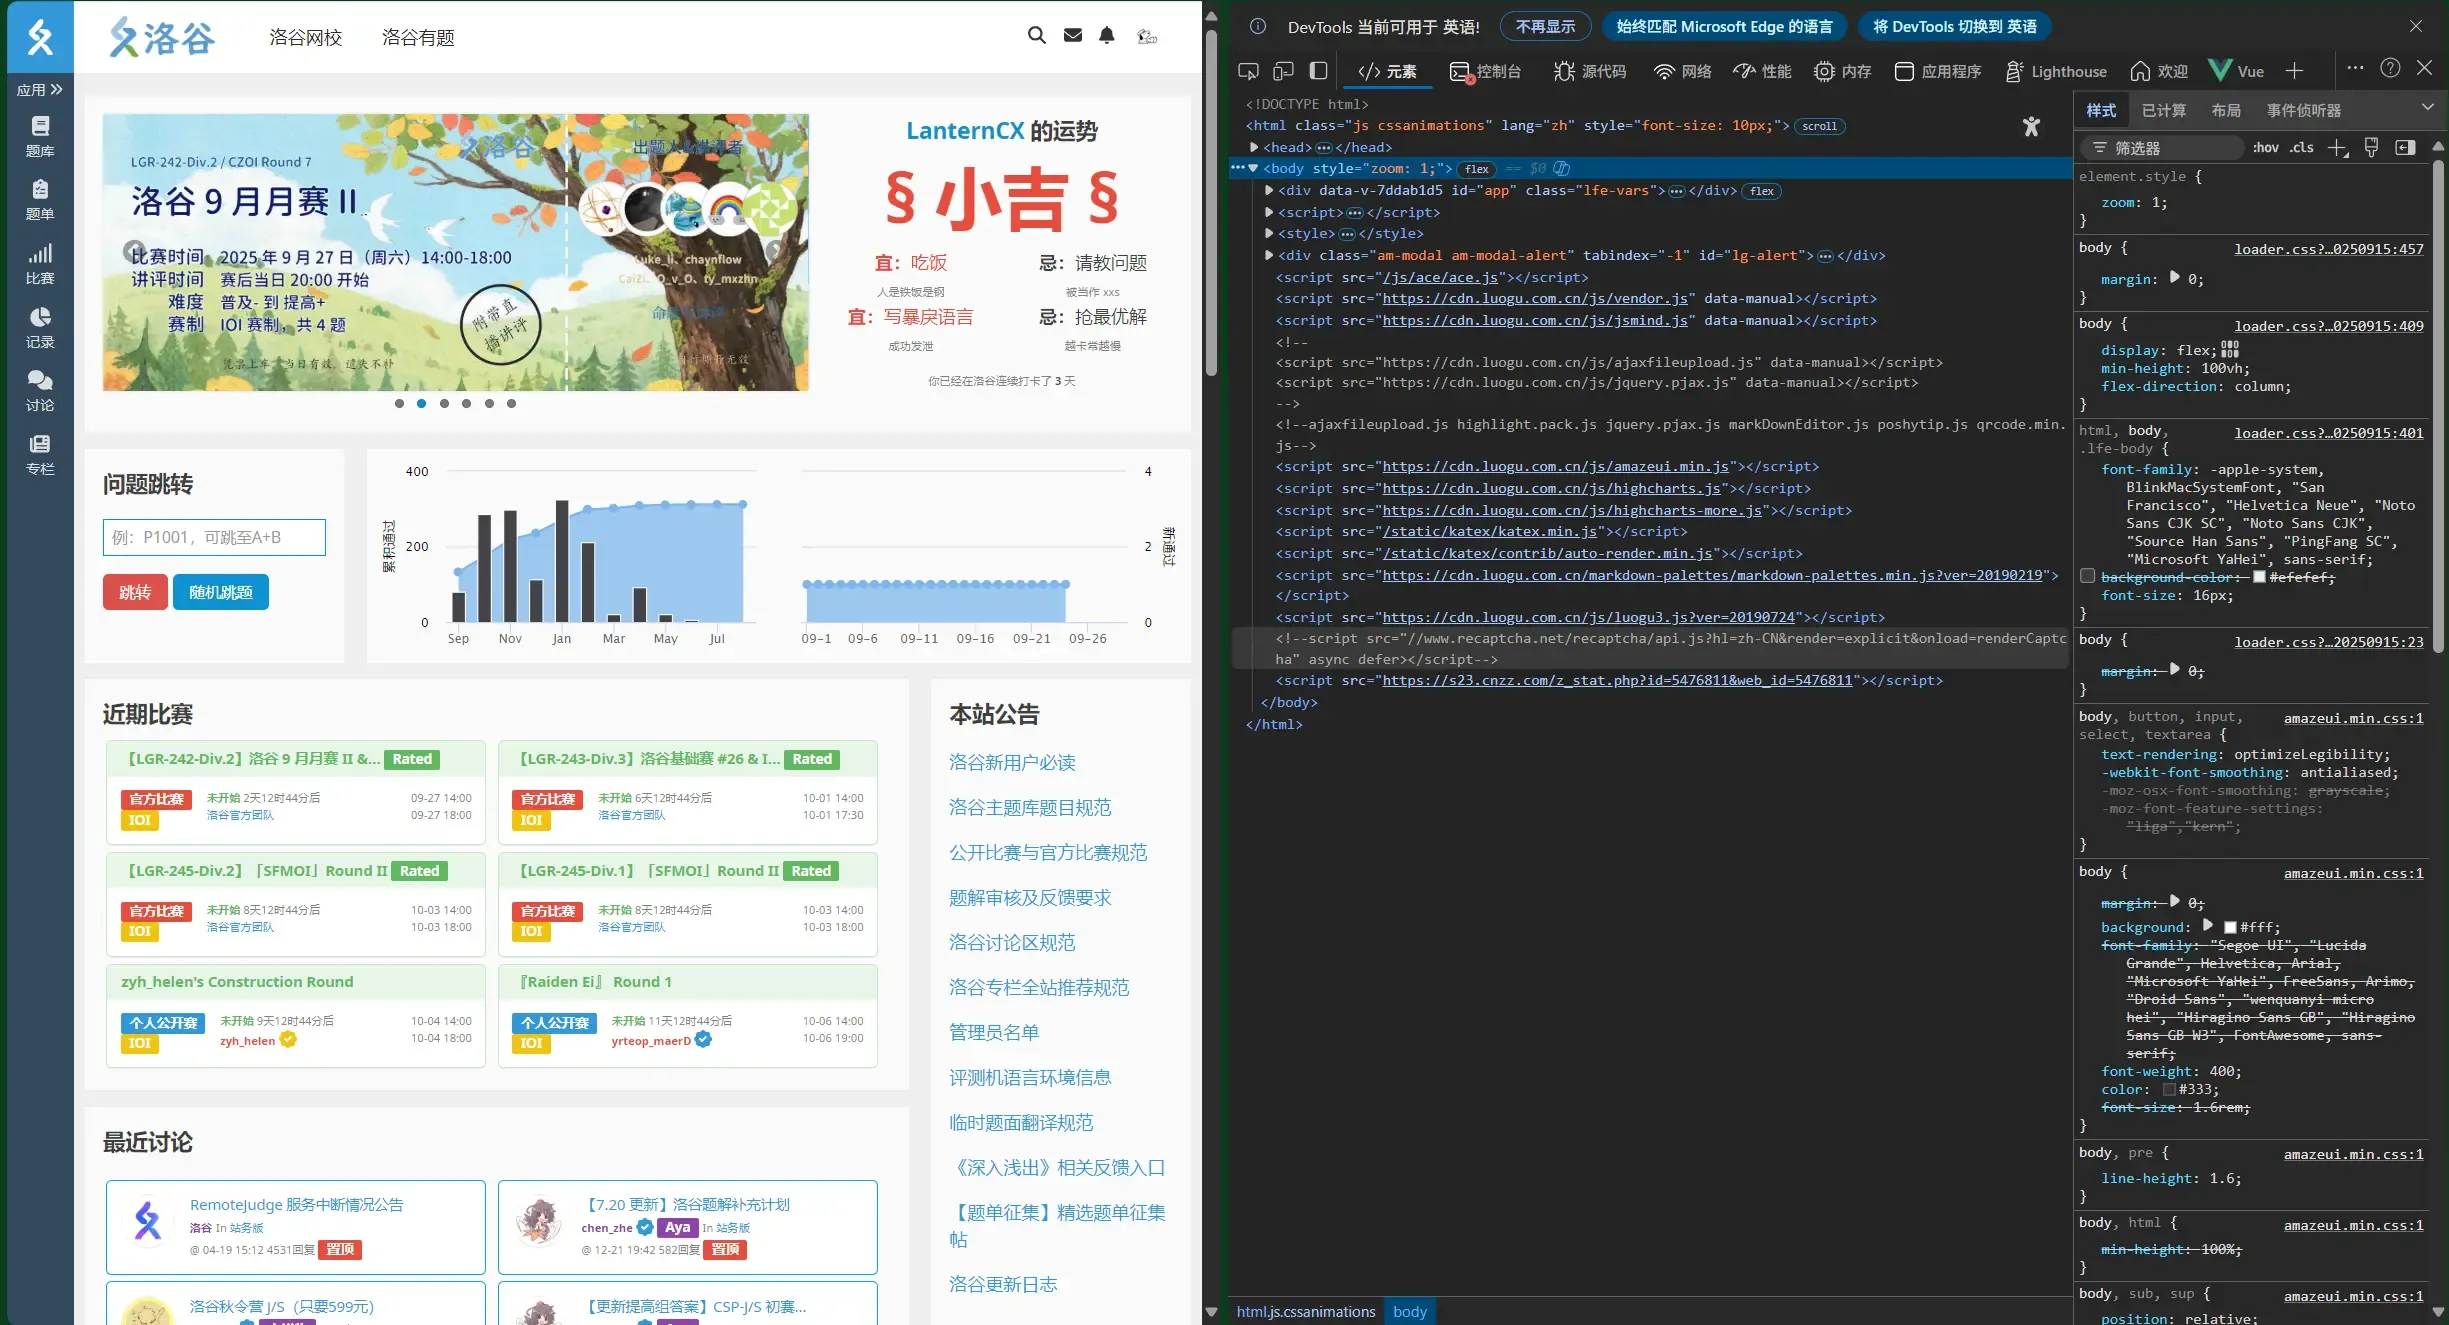Add a DevTools tool with the plus tab icon
The width and height of the screenshot is (2449, 1325).
click(x=2294, y=71)
